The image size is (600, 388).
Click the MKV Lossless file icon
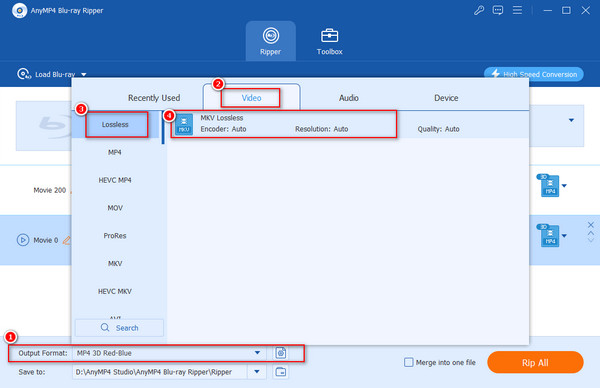pyautogui.click(x=184, y=124)
